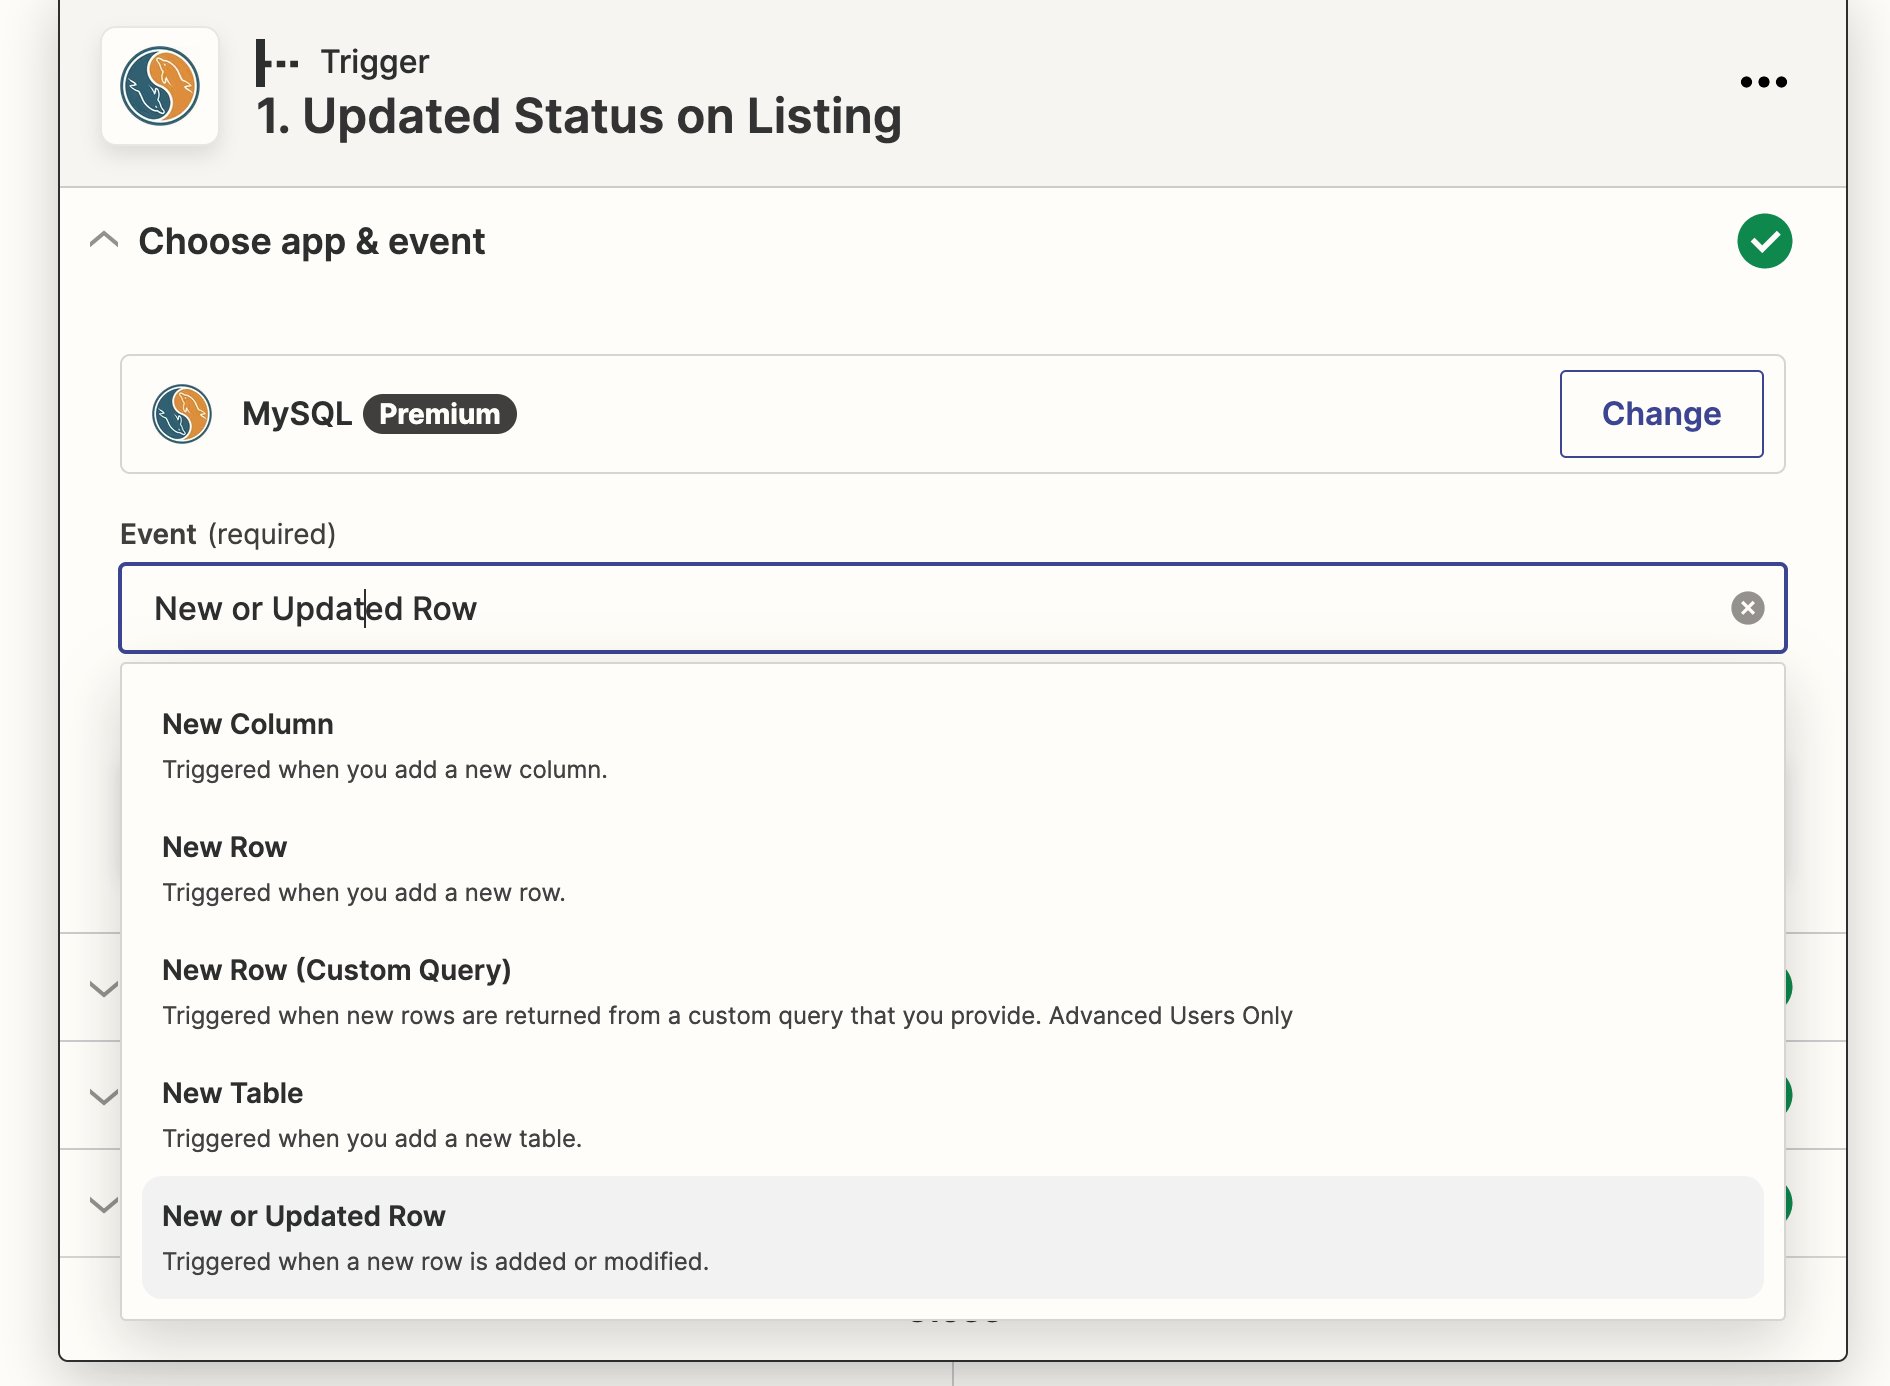Clear the Event field with the X icon
1890x1386 pixels.
point(1747,608)
